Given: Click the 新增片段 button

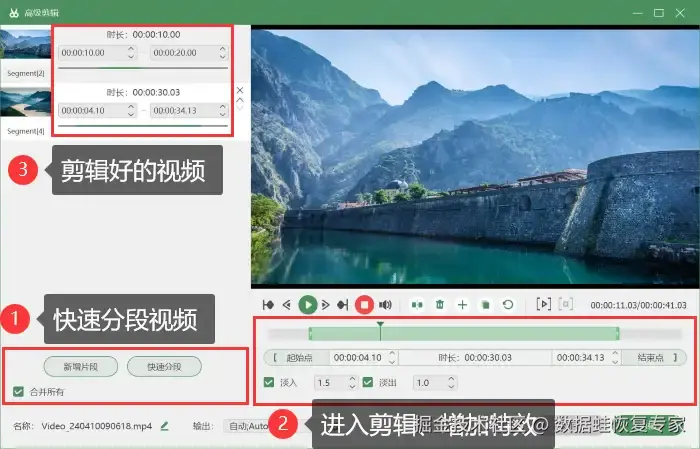Looking at the screenshot, I should (x=81, y=367).
